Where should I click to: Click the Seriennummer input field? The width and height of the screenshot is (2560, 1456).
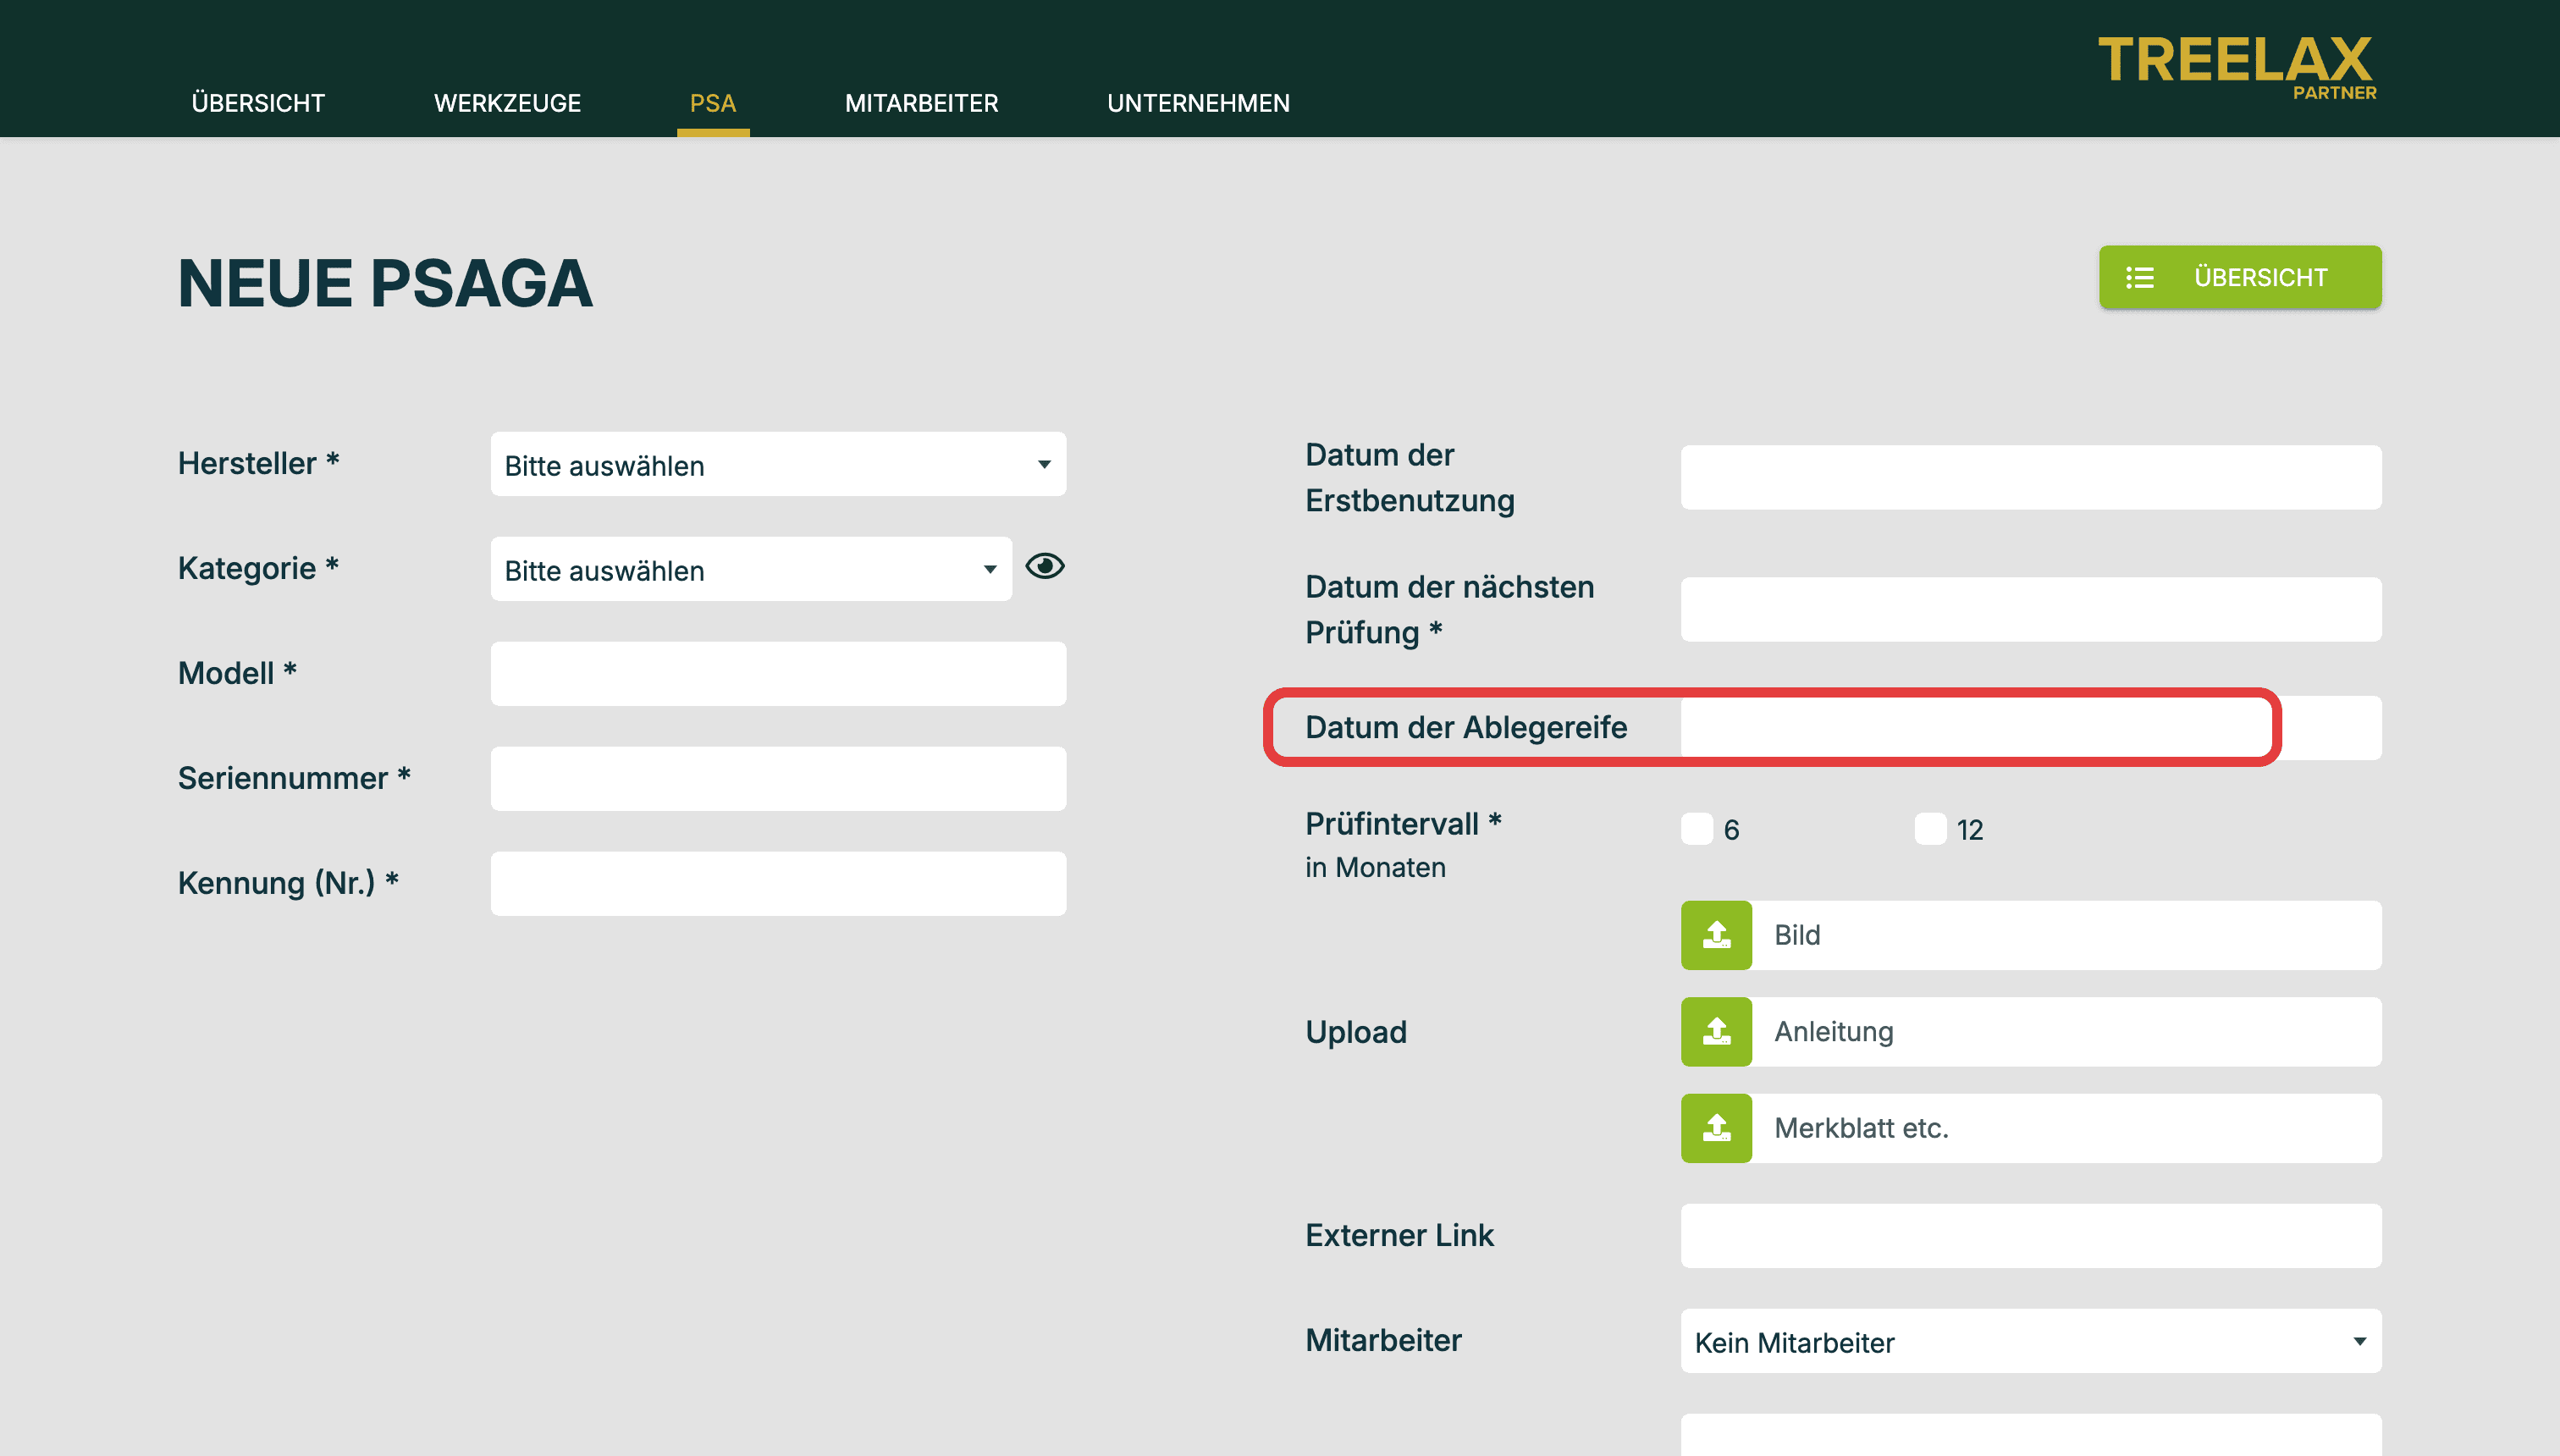click(778, 779)
